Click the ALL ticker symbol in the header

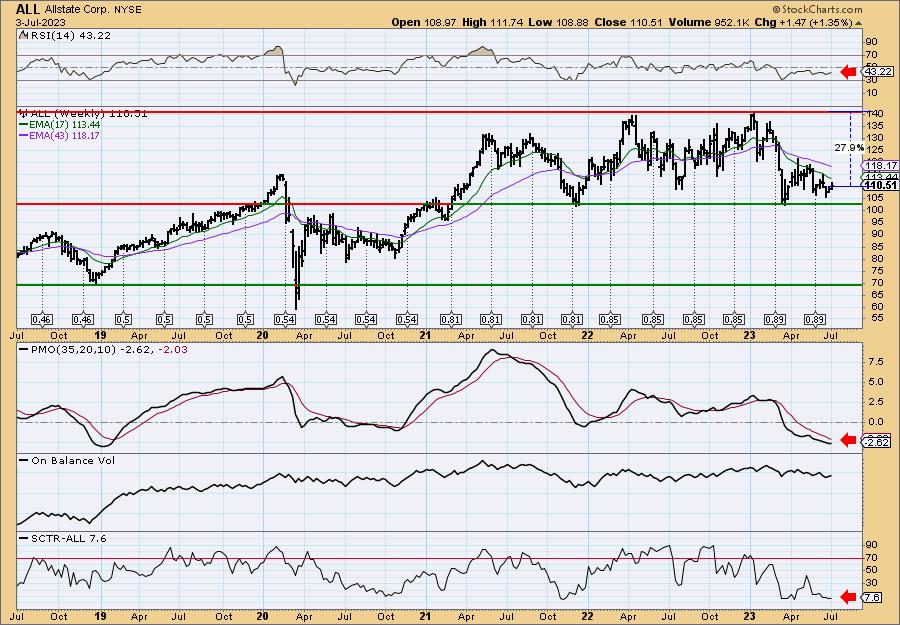28,9
